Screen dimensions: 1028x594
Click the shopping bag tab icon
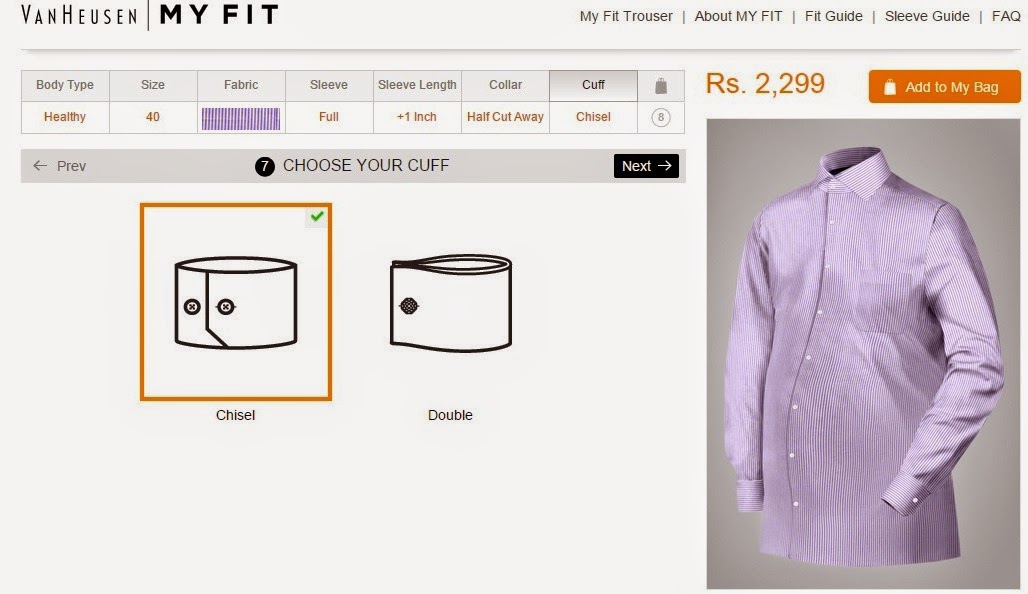pyautogui.click(x=661, y=86)
